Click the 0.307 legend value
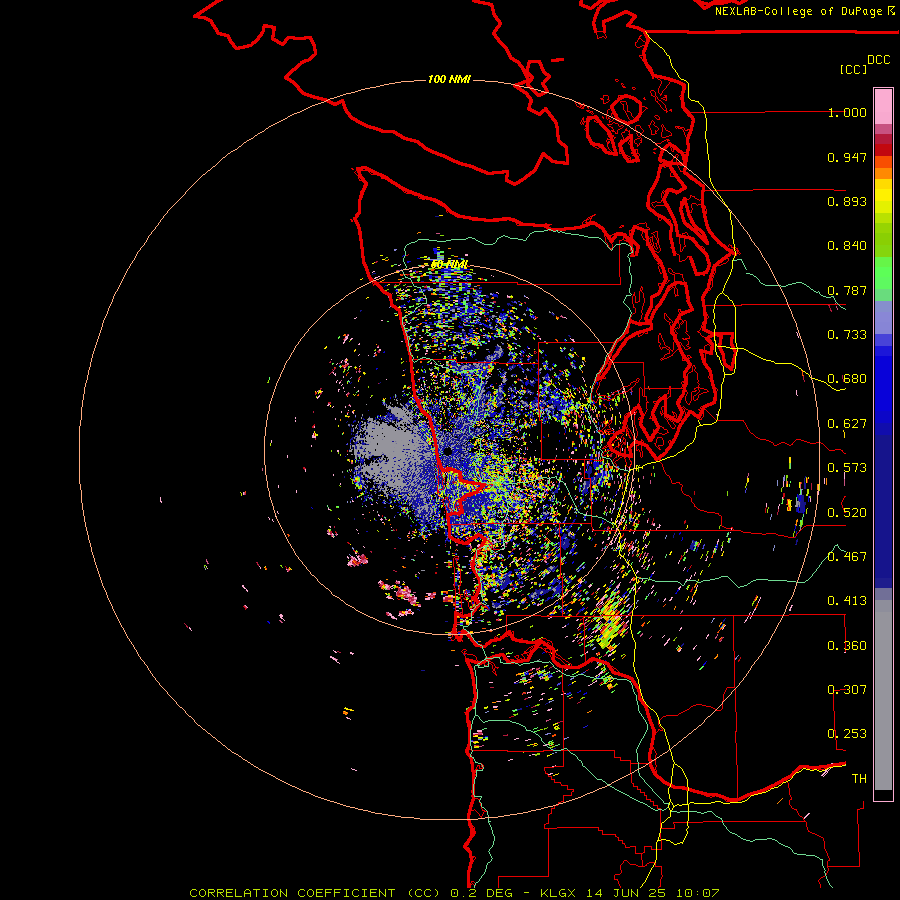Screen dimensions: 900x900 click(847, 690)
